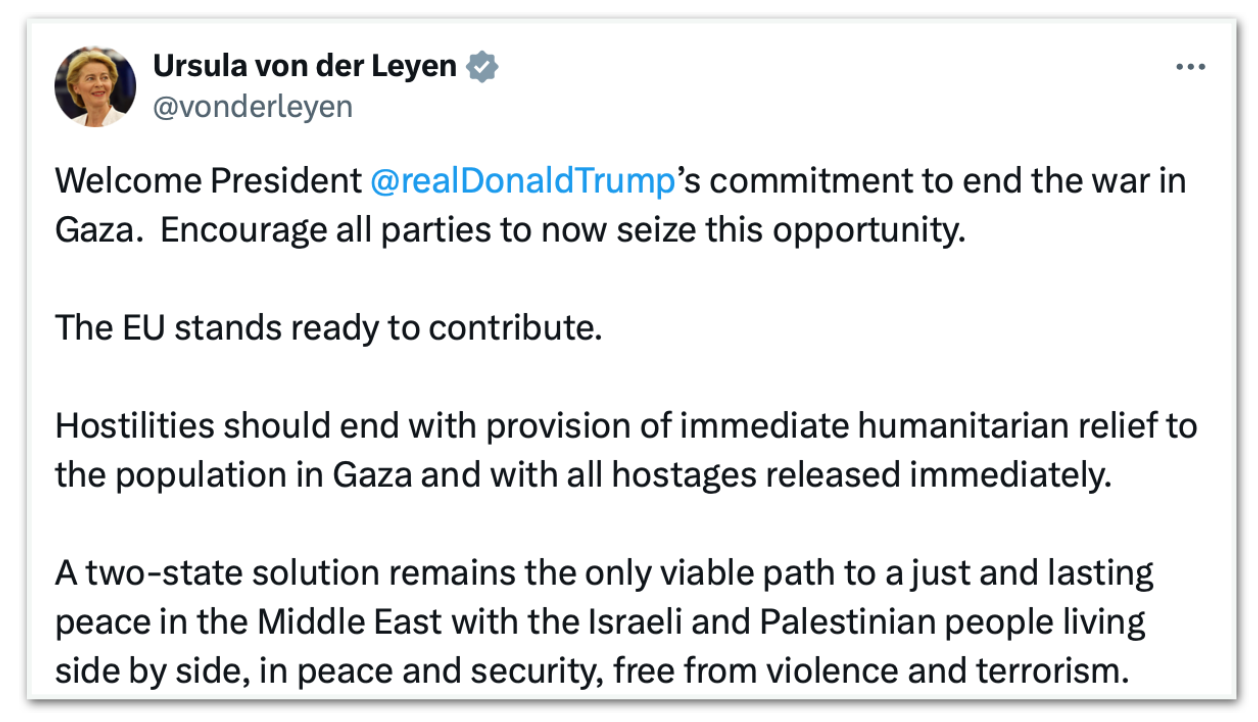This screenshot has height=722, width=1258.
Task: Click the line "The EU stands ready to contribute."
Action: [328, 327]
